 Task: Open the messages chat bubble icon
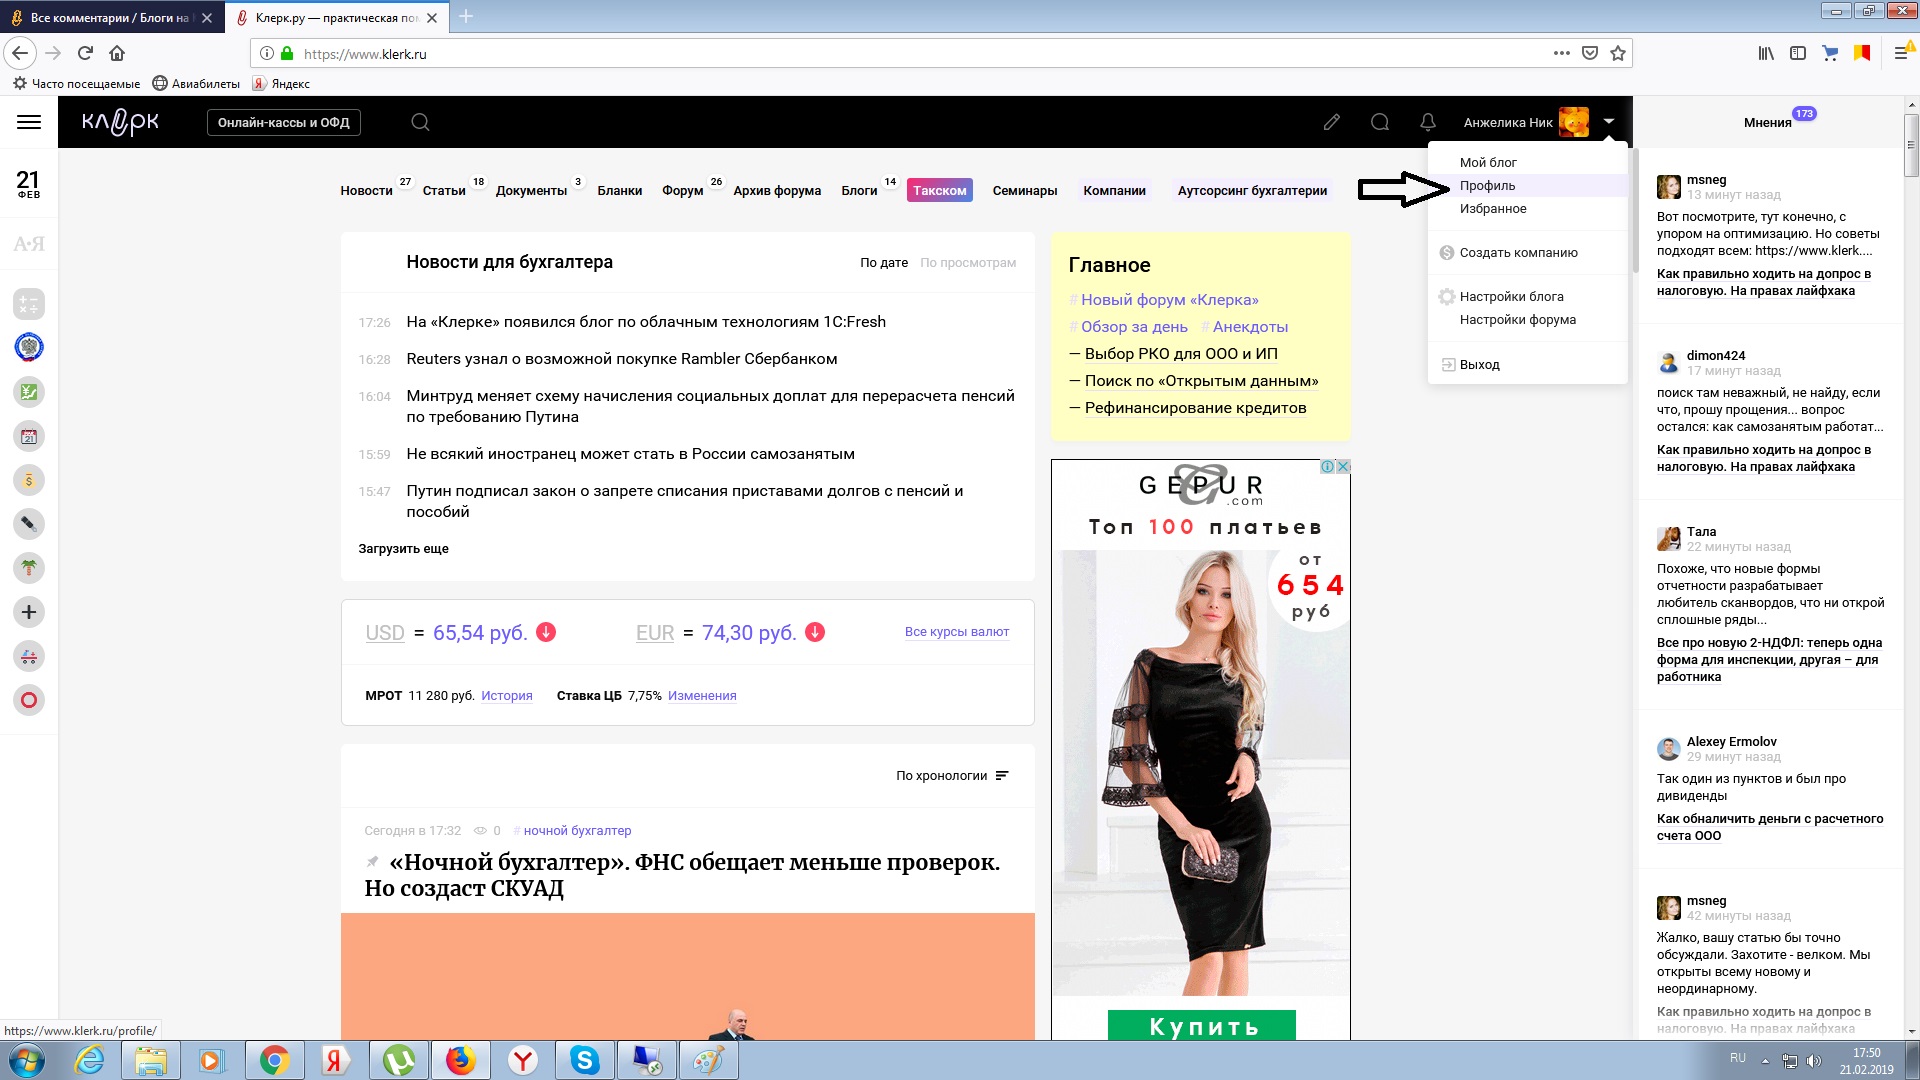[x=1380, y=122]
